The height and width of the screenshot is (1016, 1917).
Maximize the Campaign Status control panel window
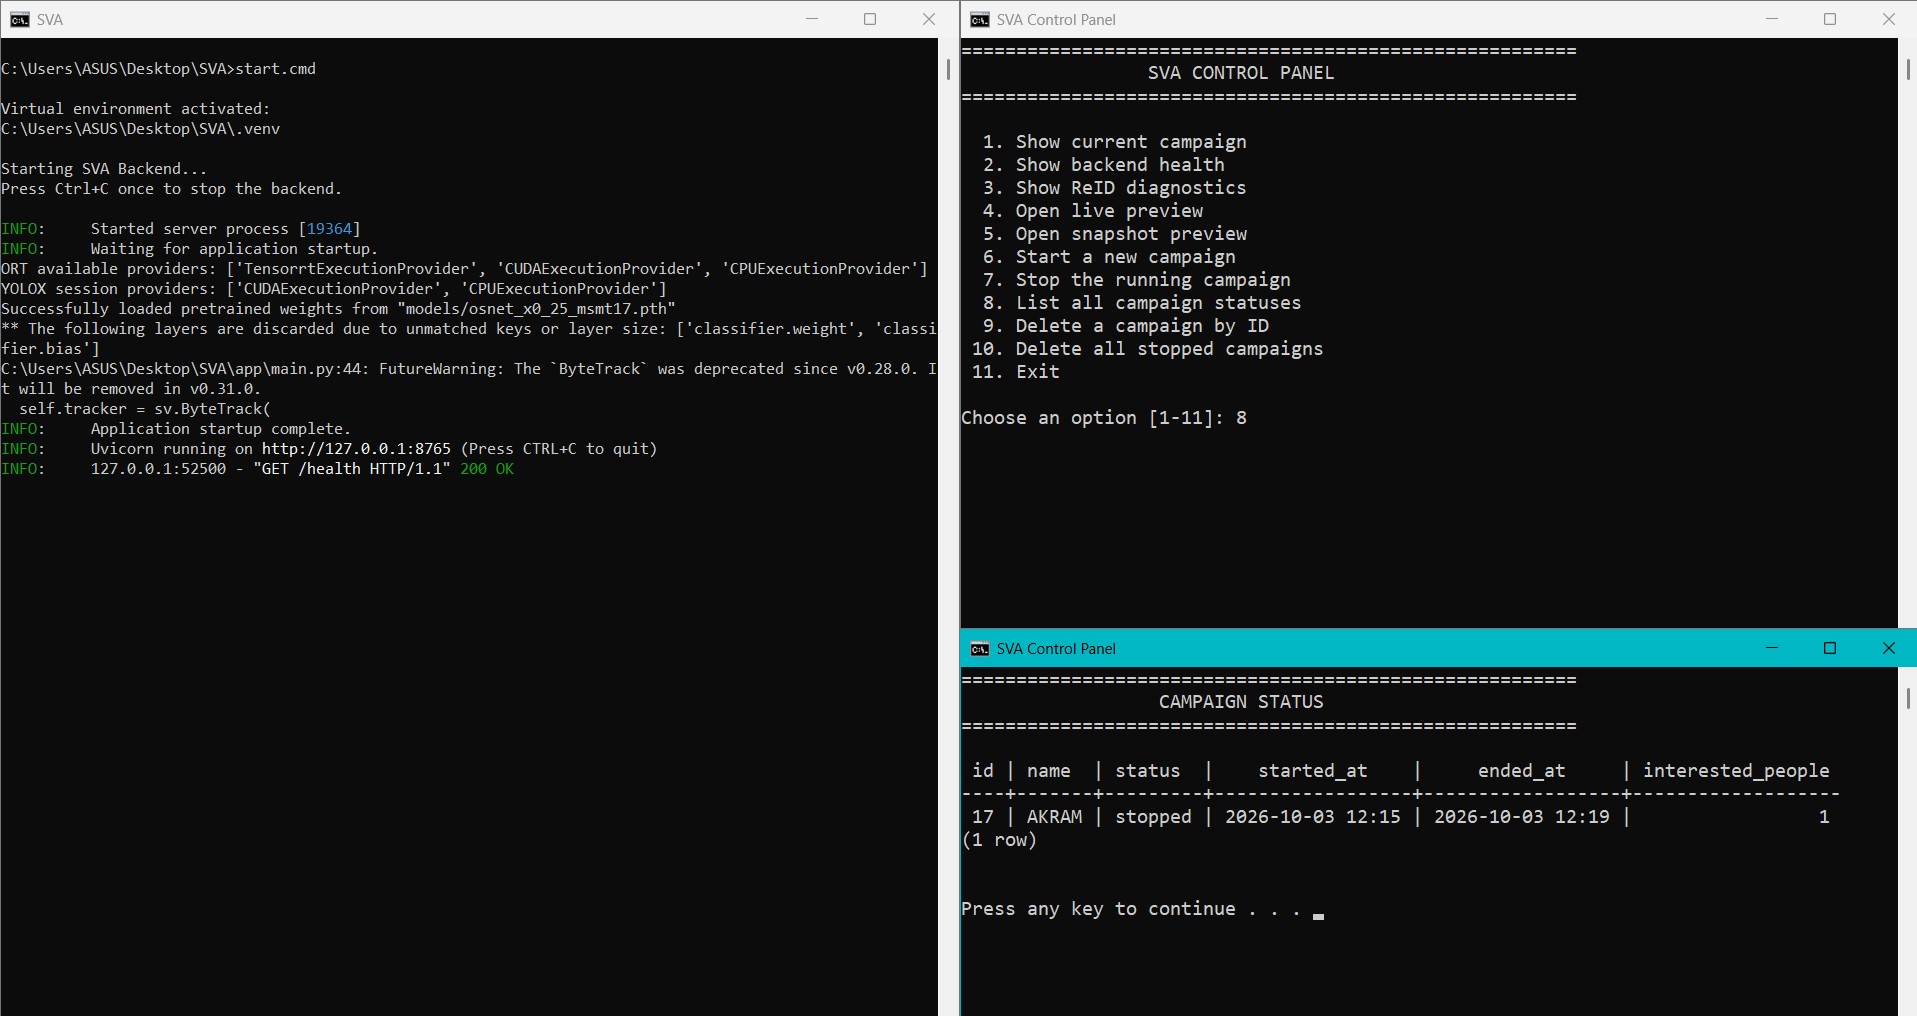pos(1830,648)
